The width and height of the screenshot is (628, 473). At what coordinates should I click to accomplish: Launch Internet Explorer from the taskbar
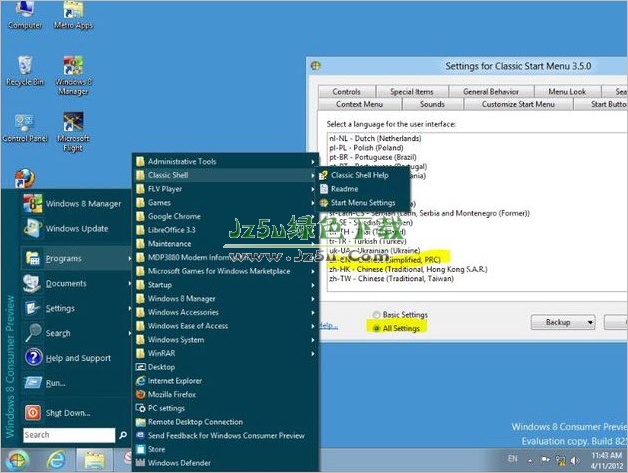pyautogui.click(x=56, y=460)
